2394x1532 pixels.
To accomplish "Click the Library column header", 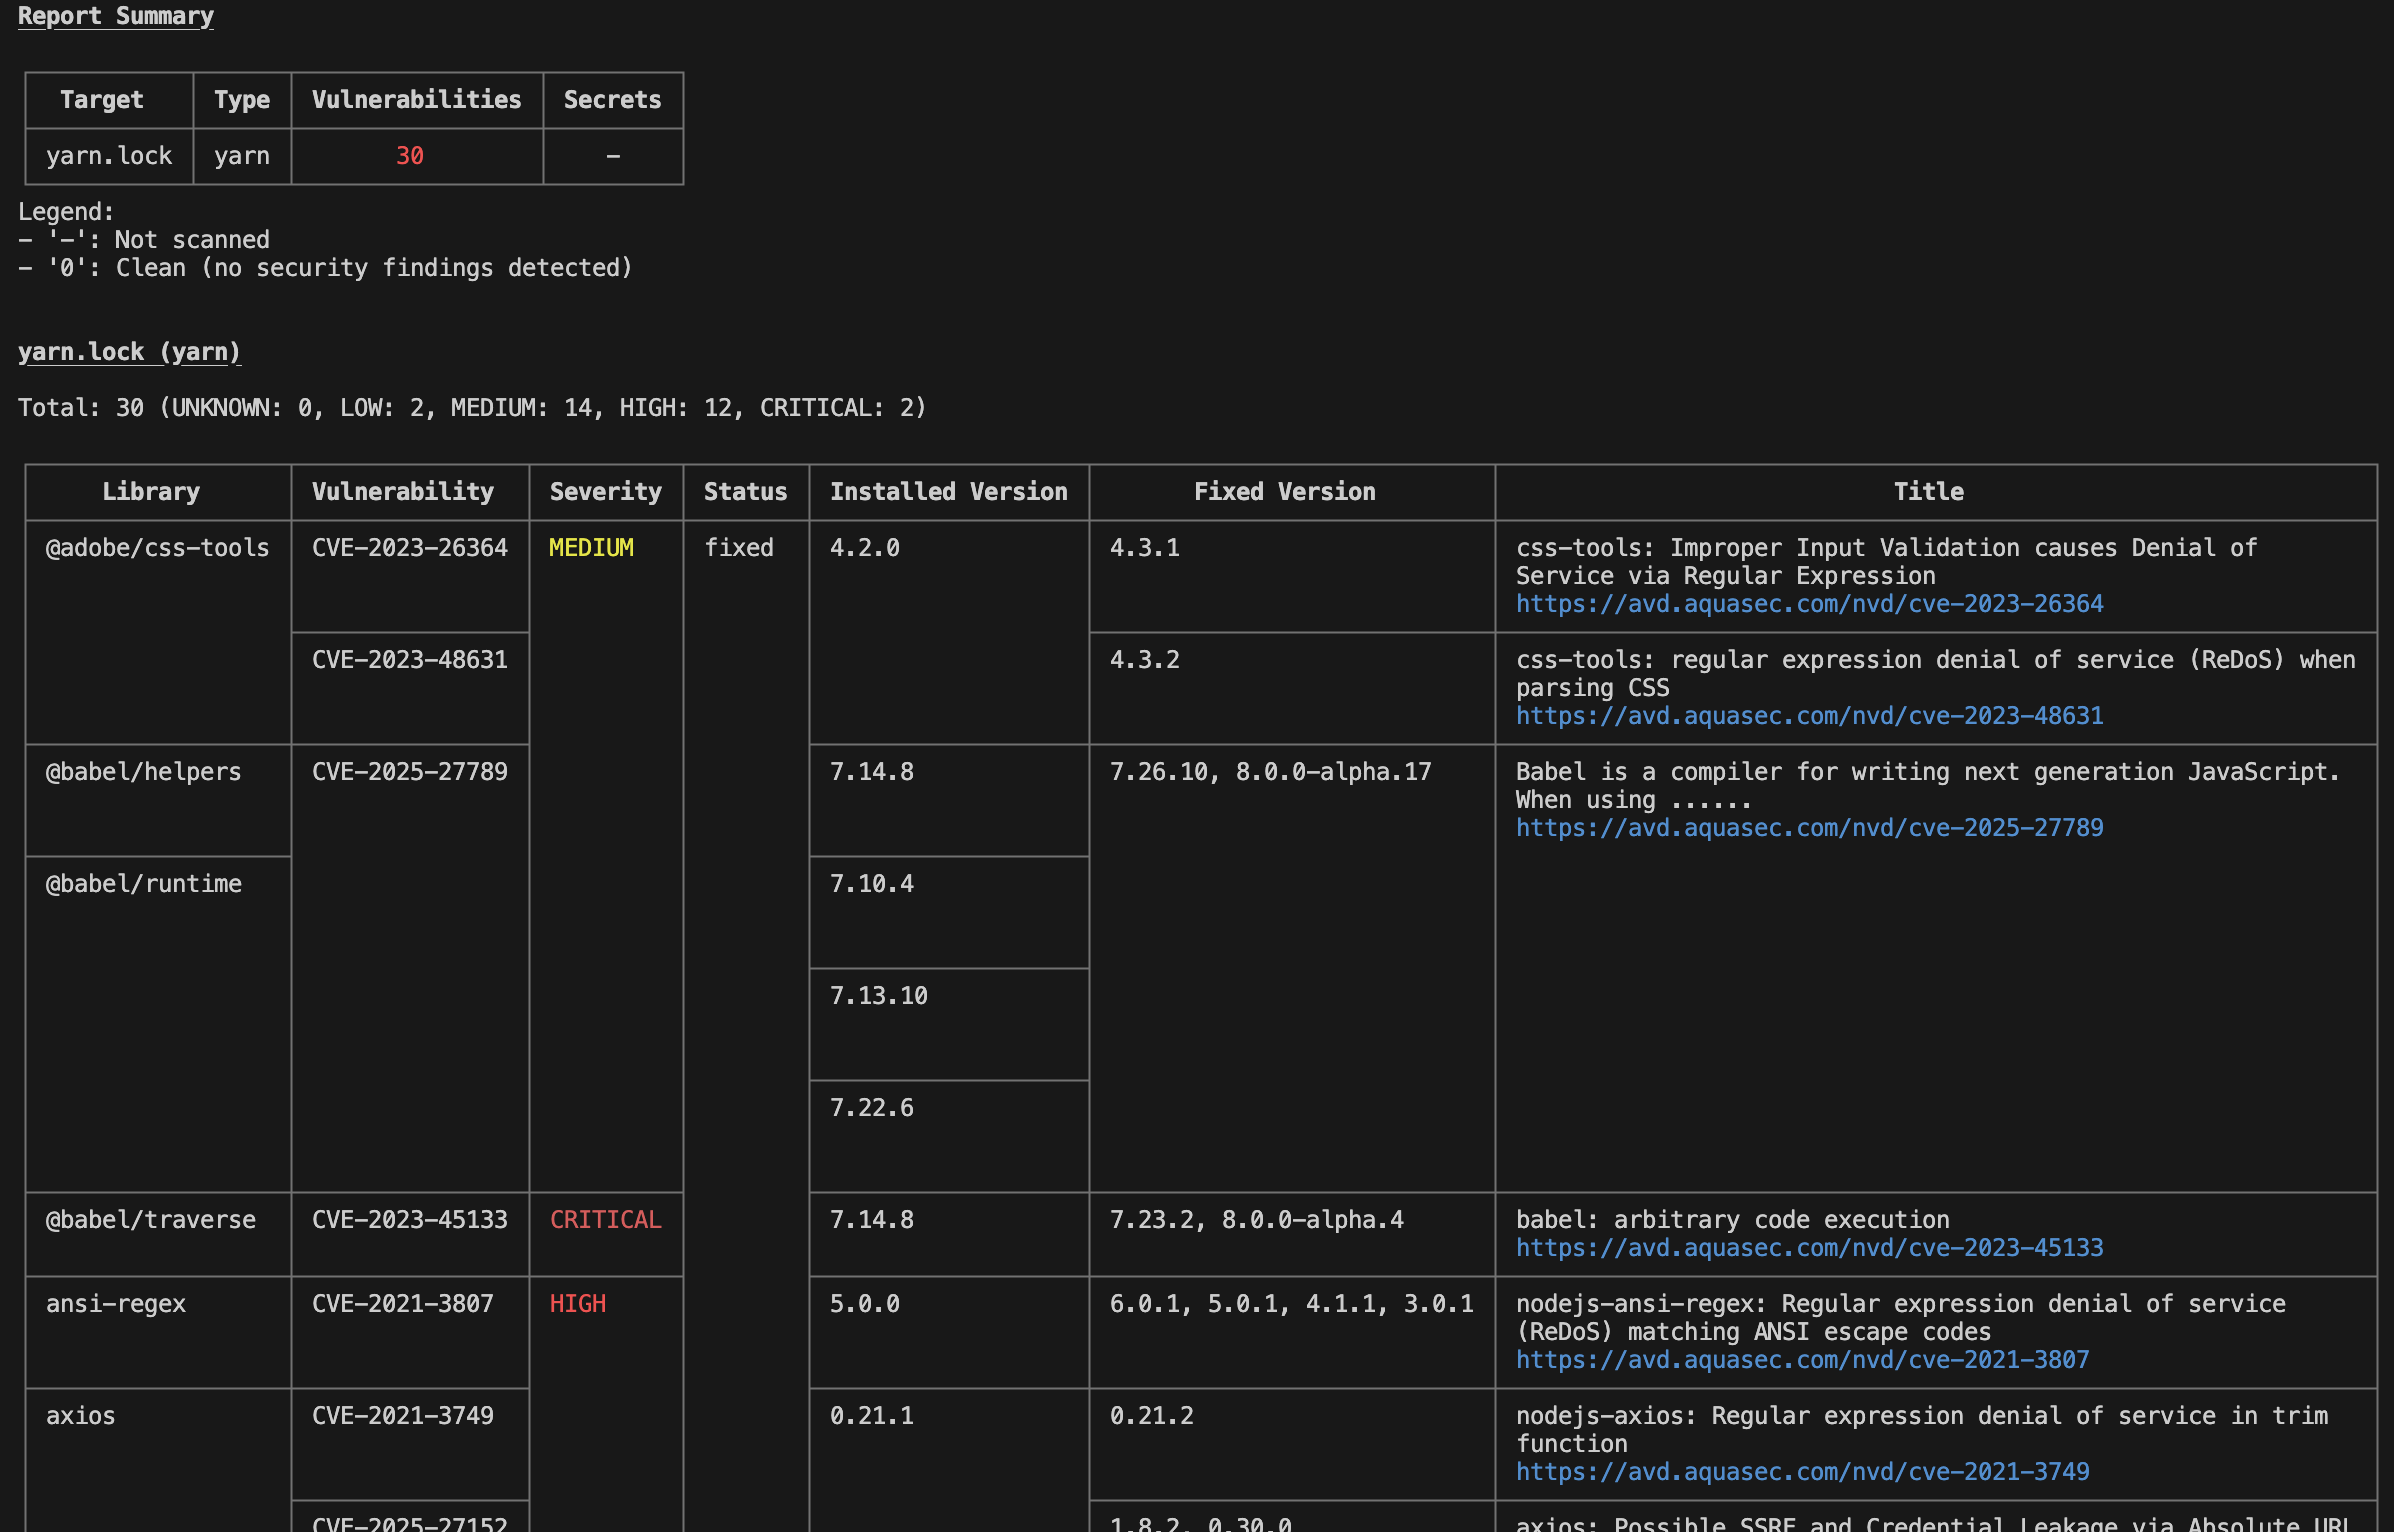I will [x=151, y=492].
